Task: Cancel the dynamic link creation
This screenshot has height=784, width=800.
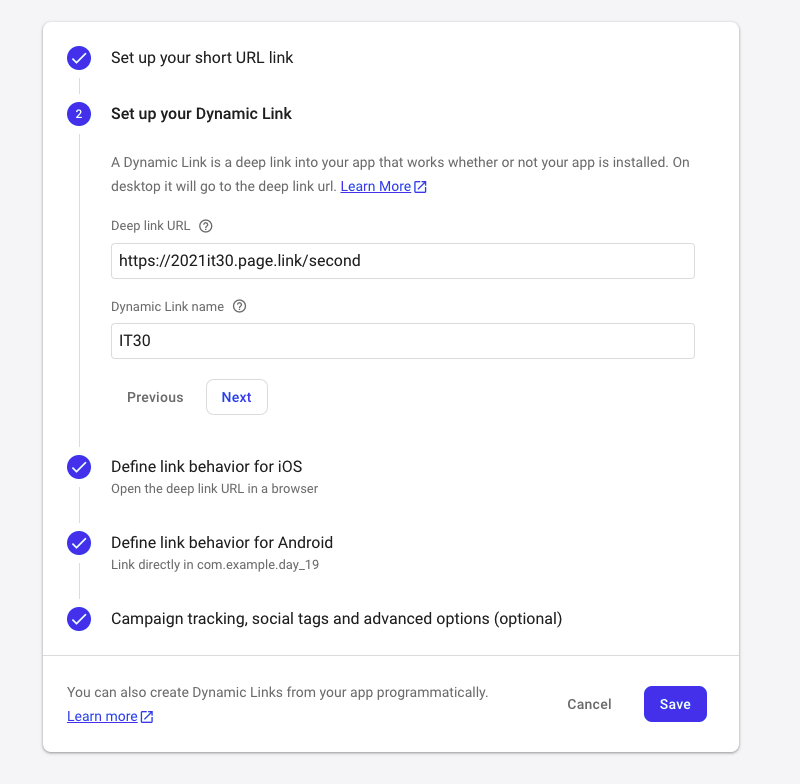Action: (589, 704)
